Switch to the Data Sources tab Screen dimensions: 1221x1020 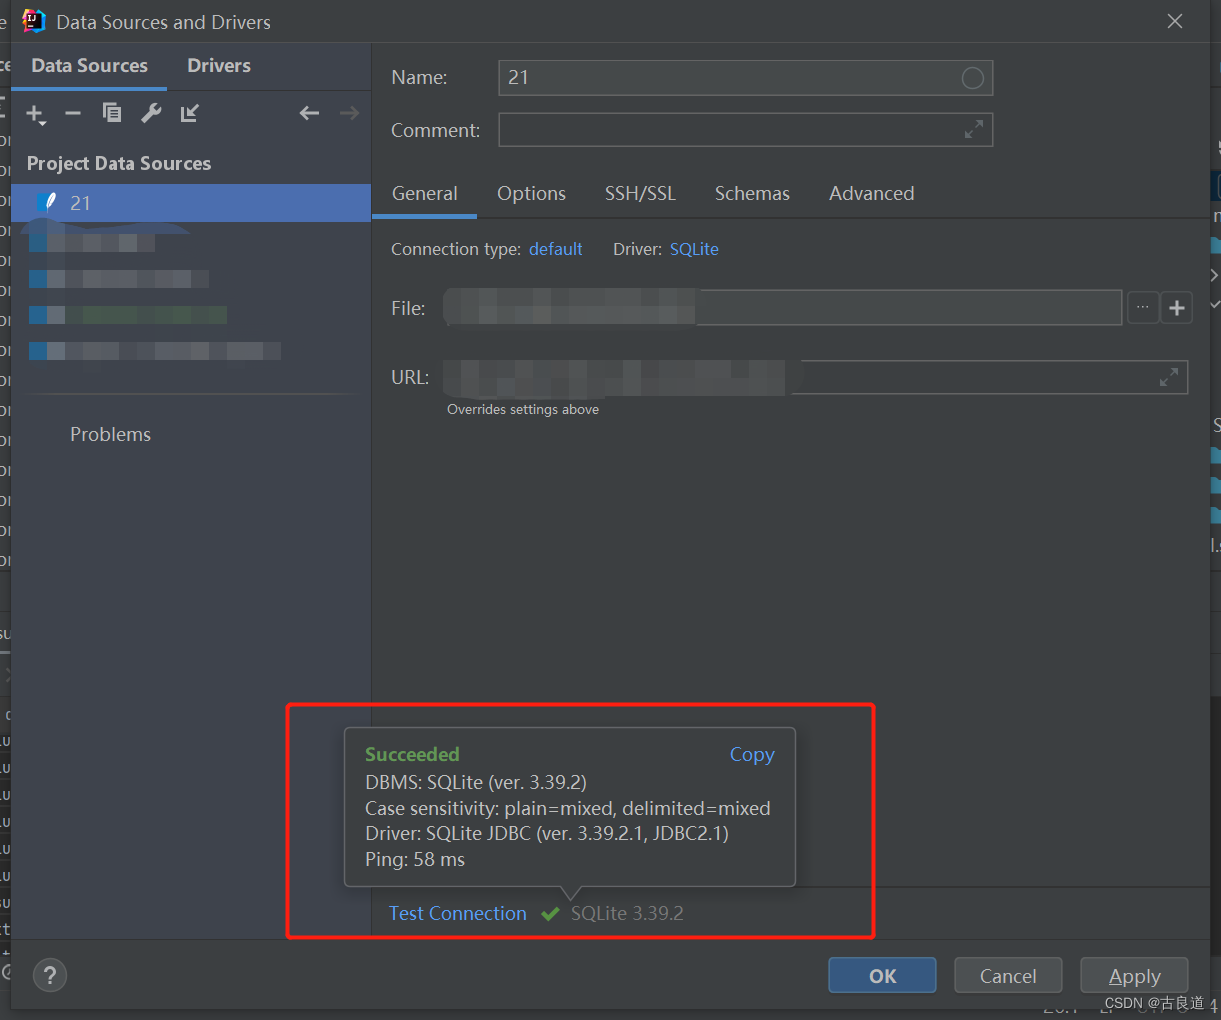click(x=89, y=66)
